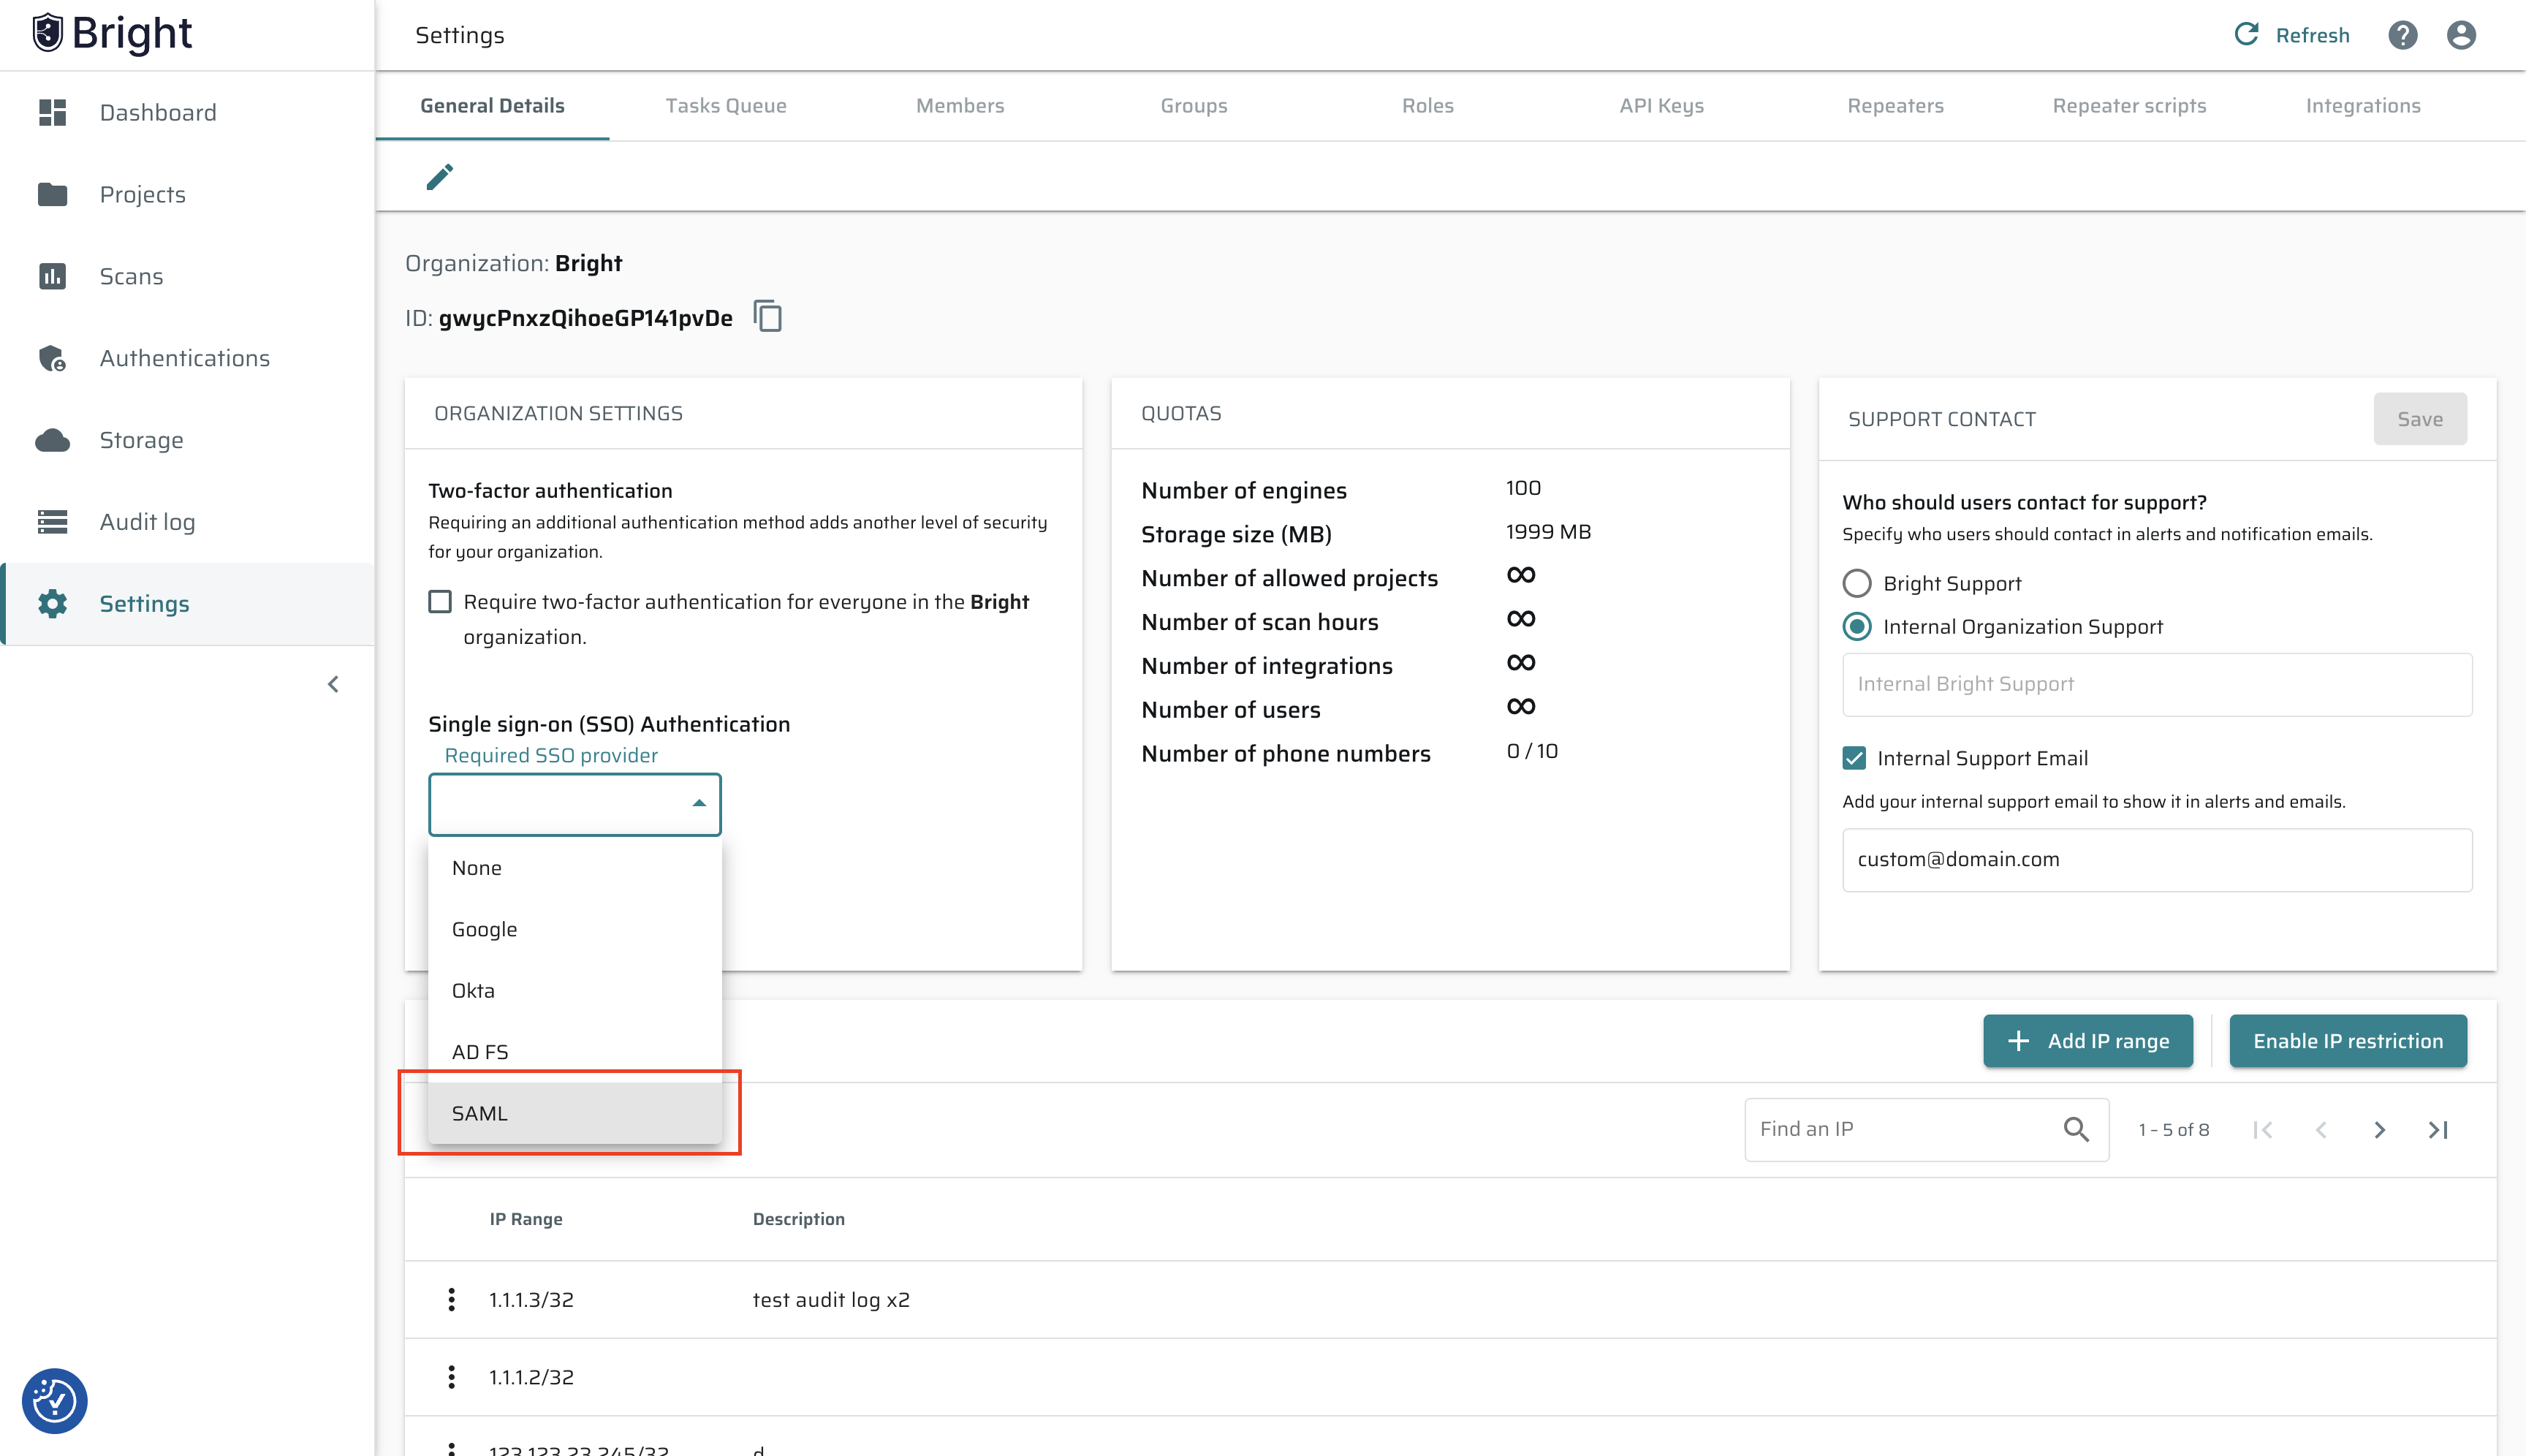The width and height of the screenshot is (2526, 1456).
Task: Click the Description column header
Action: (799, 1219)
